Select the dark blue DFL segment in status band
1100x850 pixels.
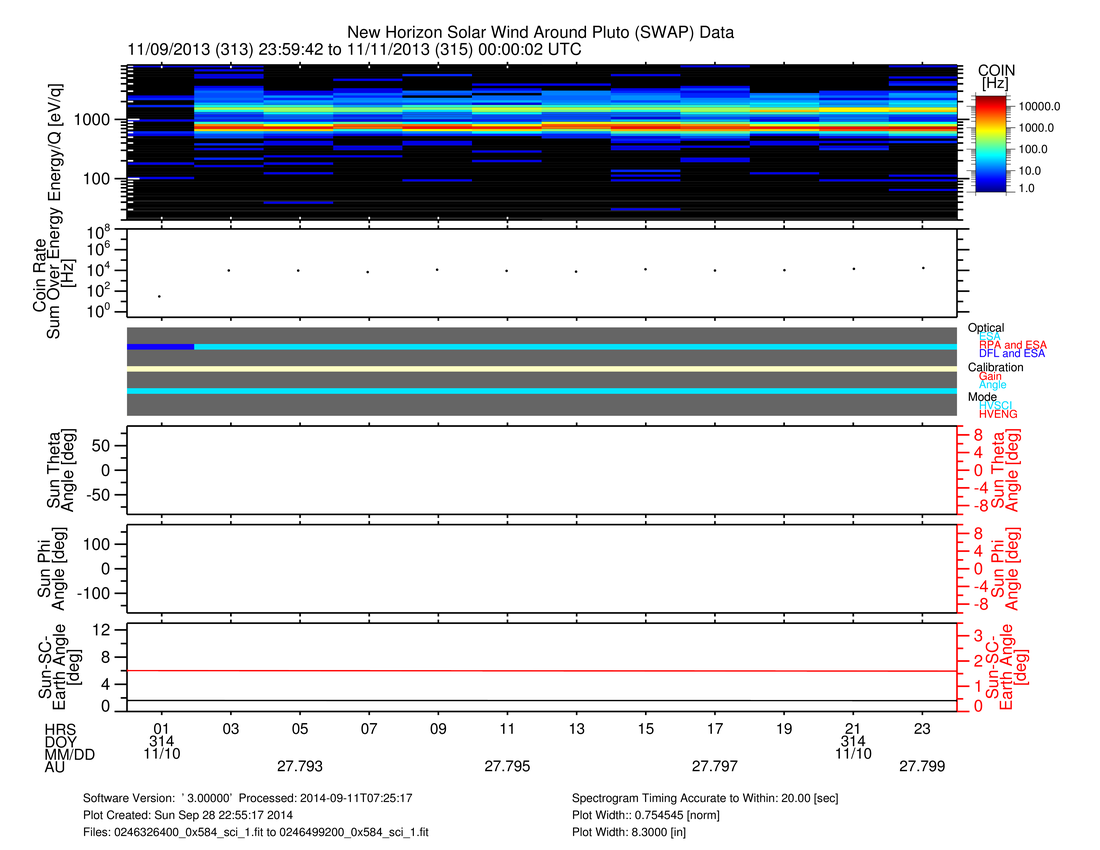point(160,346)
